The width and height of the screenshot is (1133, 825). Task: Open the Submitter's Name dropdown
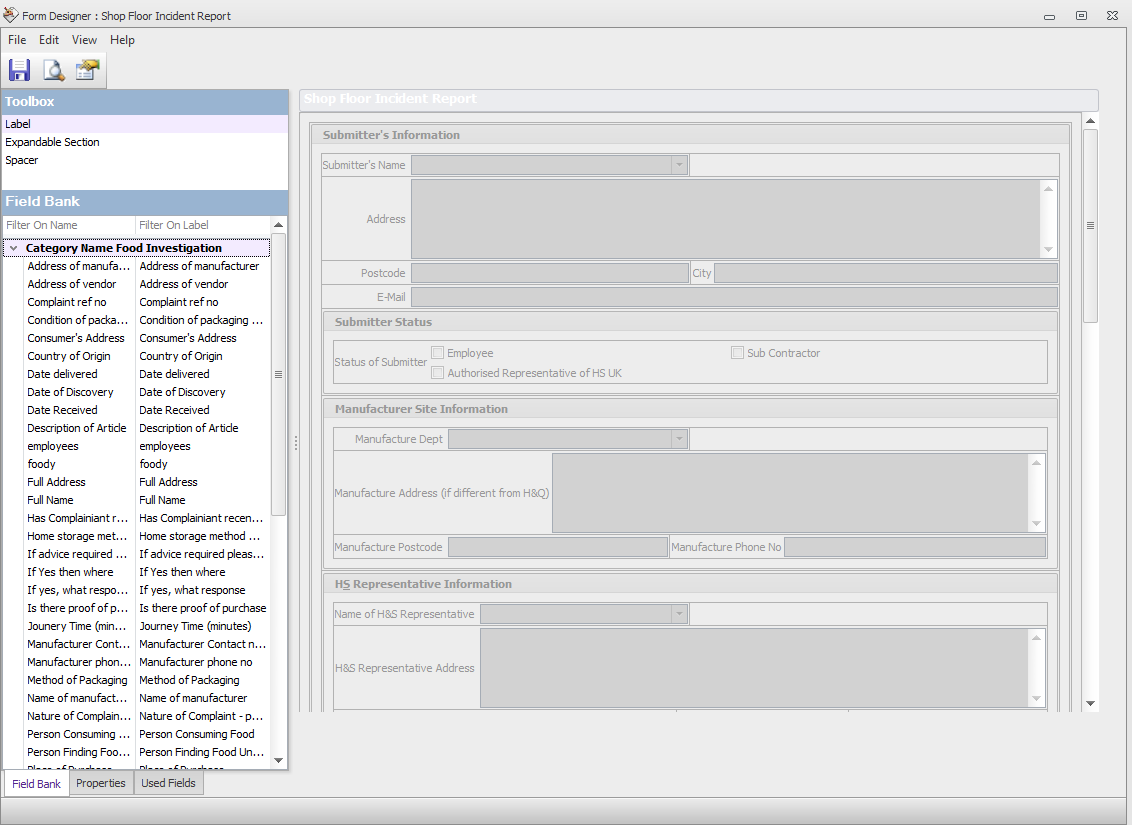click(678, 164)
